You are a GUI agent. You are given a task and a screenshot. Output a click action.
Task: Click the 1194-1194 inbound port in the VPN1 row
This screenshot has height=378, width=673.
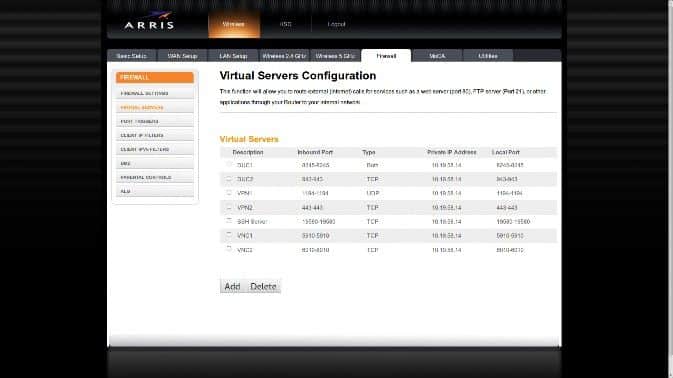coord(315,194)
